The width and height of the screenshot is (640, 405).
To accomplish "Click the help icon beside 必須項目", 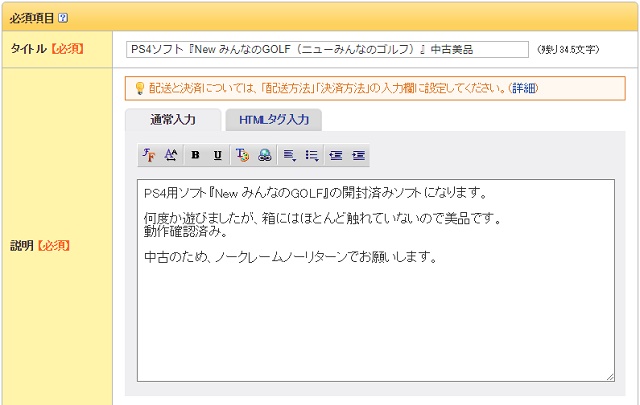I will 63,18.
